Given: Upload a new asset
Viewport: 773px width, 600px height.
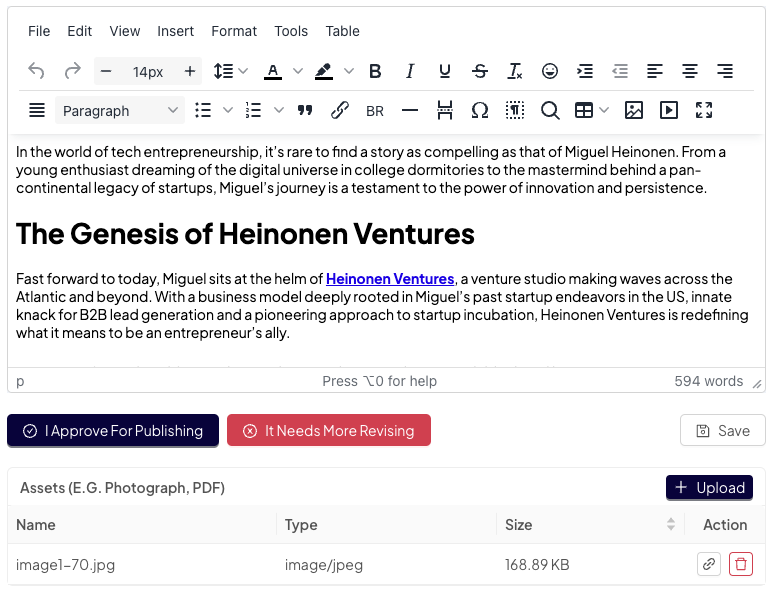Looking at the screenshot, I should point(709,488).
